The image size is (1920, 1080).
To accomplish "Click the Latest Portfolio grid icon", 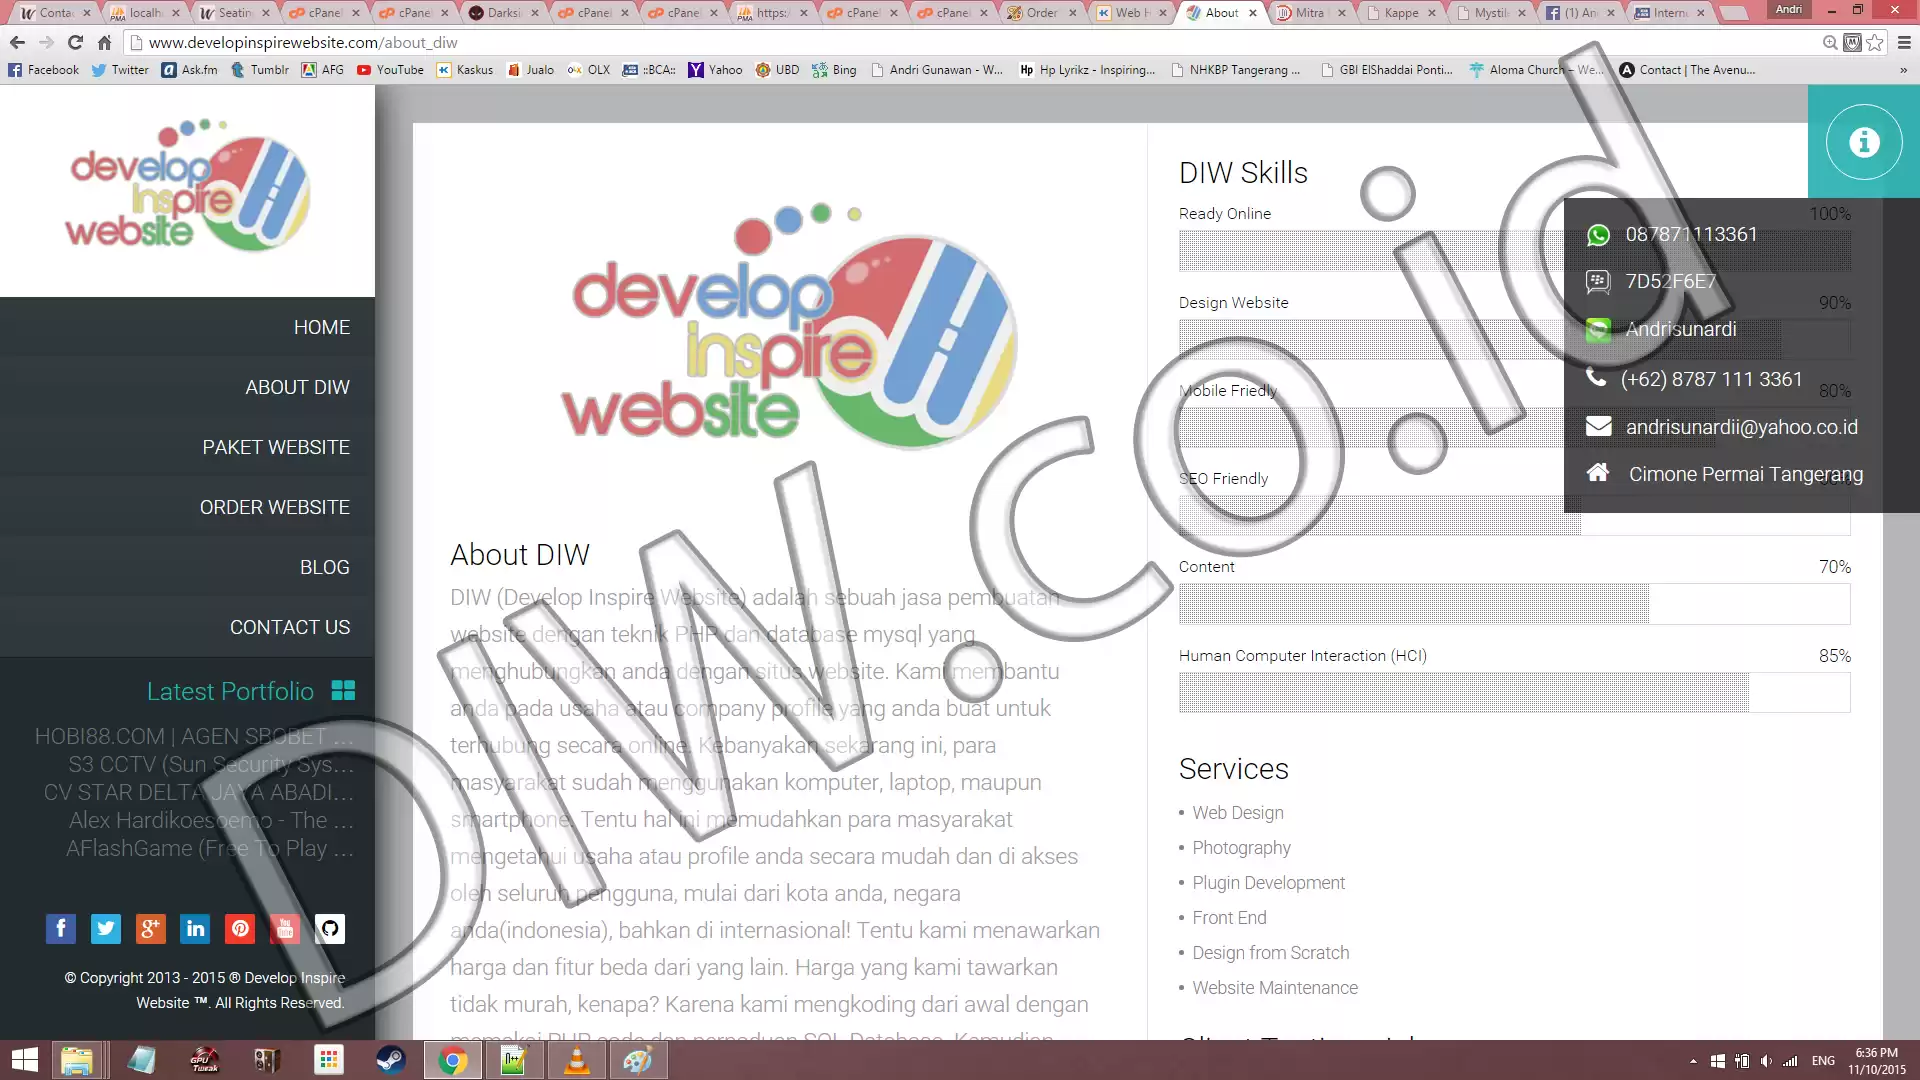I will (343, 690).
